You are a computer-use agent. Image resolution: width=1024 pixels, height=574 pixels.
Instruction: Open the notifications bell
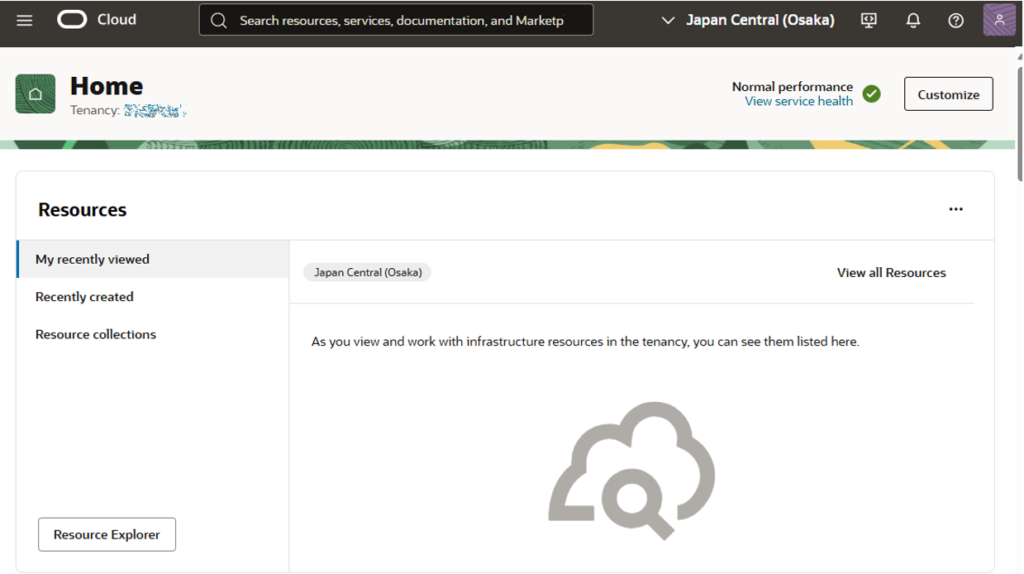click(x=913, y=20)
